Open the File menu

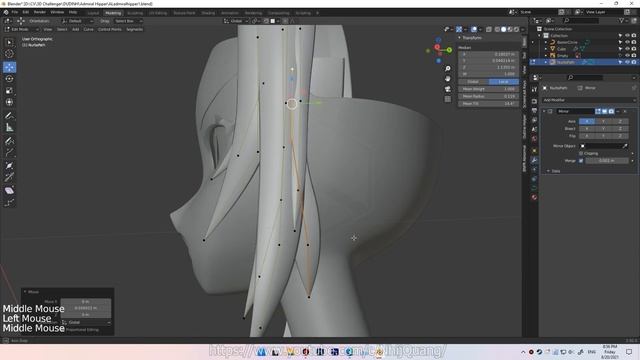(15, 12)
